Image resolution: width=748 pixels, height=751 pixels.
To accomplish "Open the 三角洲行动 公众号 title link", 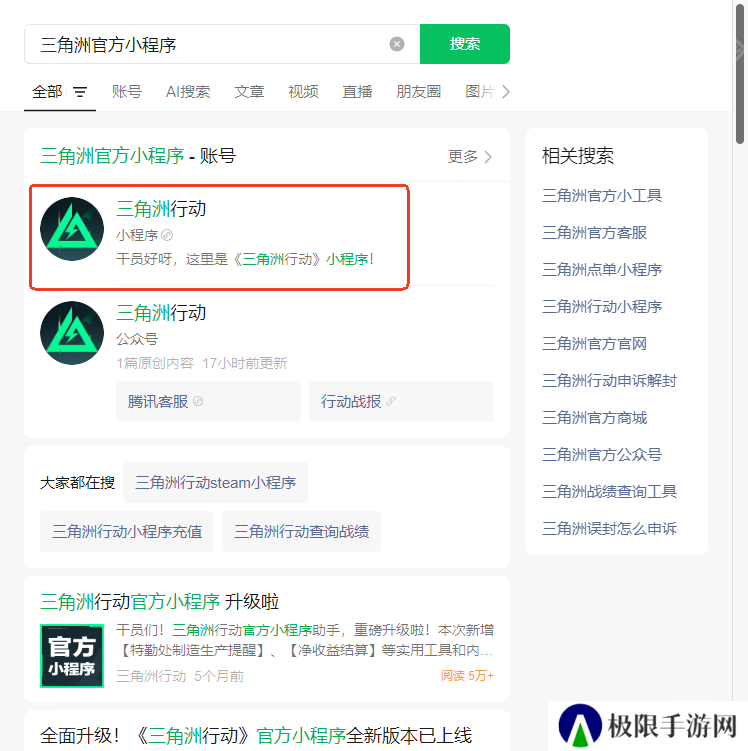I will (x=161, y=313).
